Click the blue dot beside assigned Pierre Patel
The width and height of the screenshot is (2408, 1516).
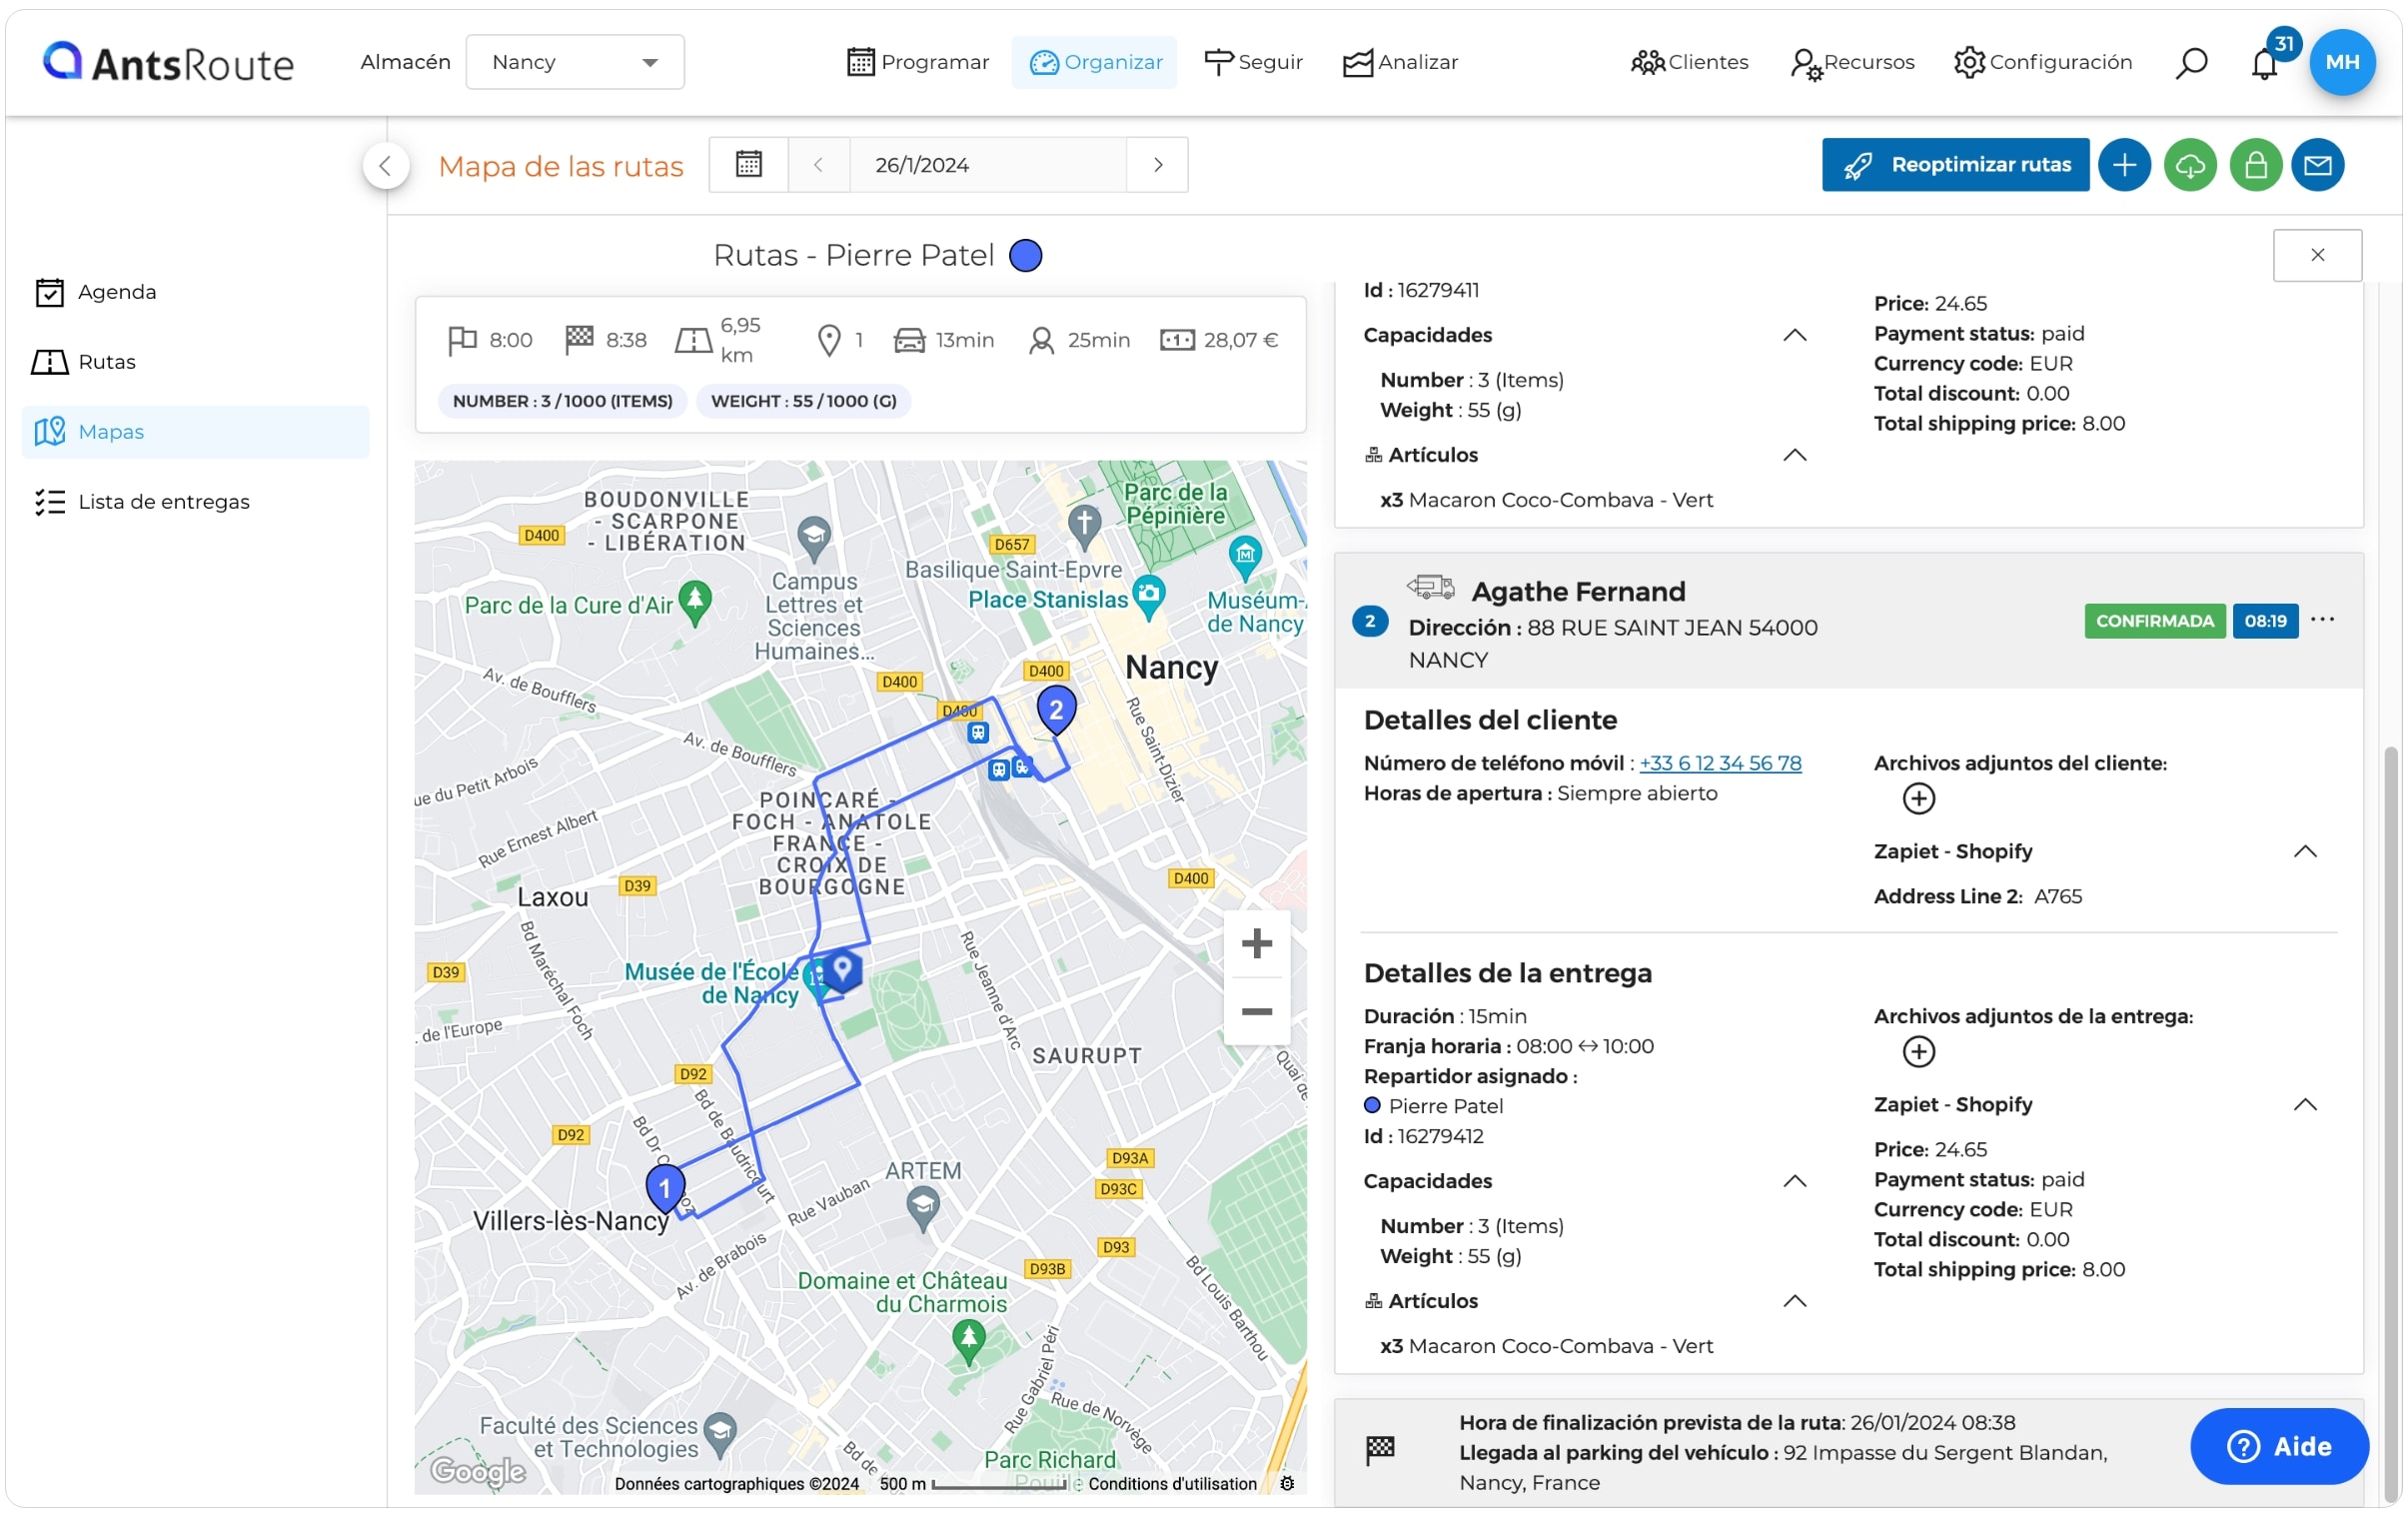click(1372, 1106)
